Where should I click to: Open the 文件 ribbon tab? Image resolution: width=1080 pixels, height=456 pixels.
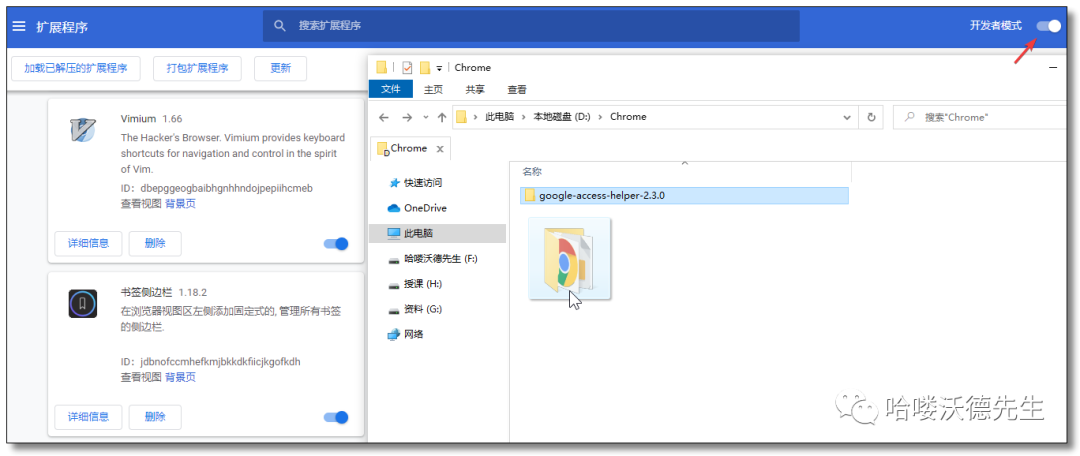(x=391, y=90)
